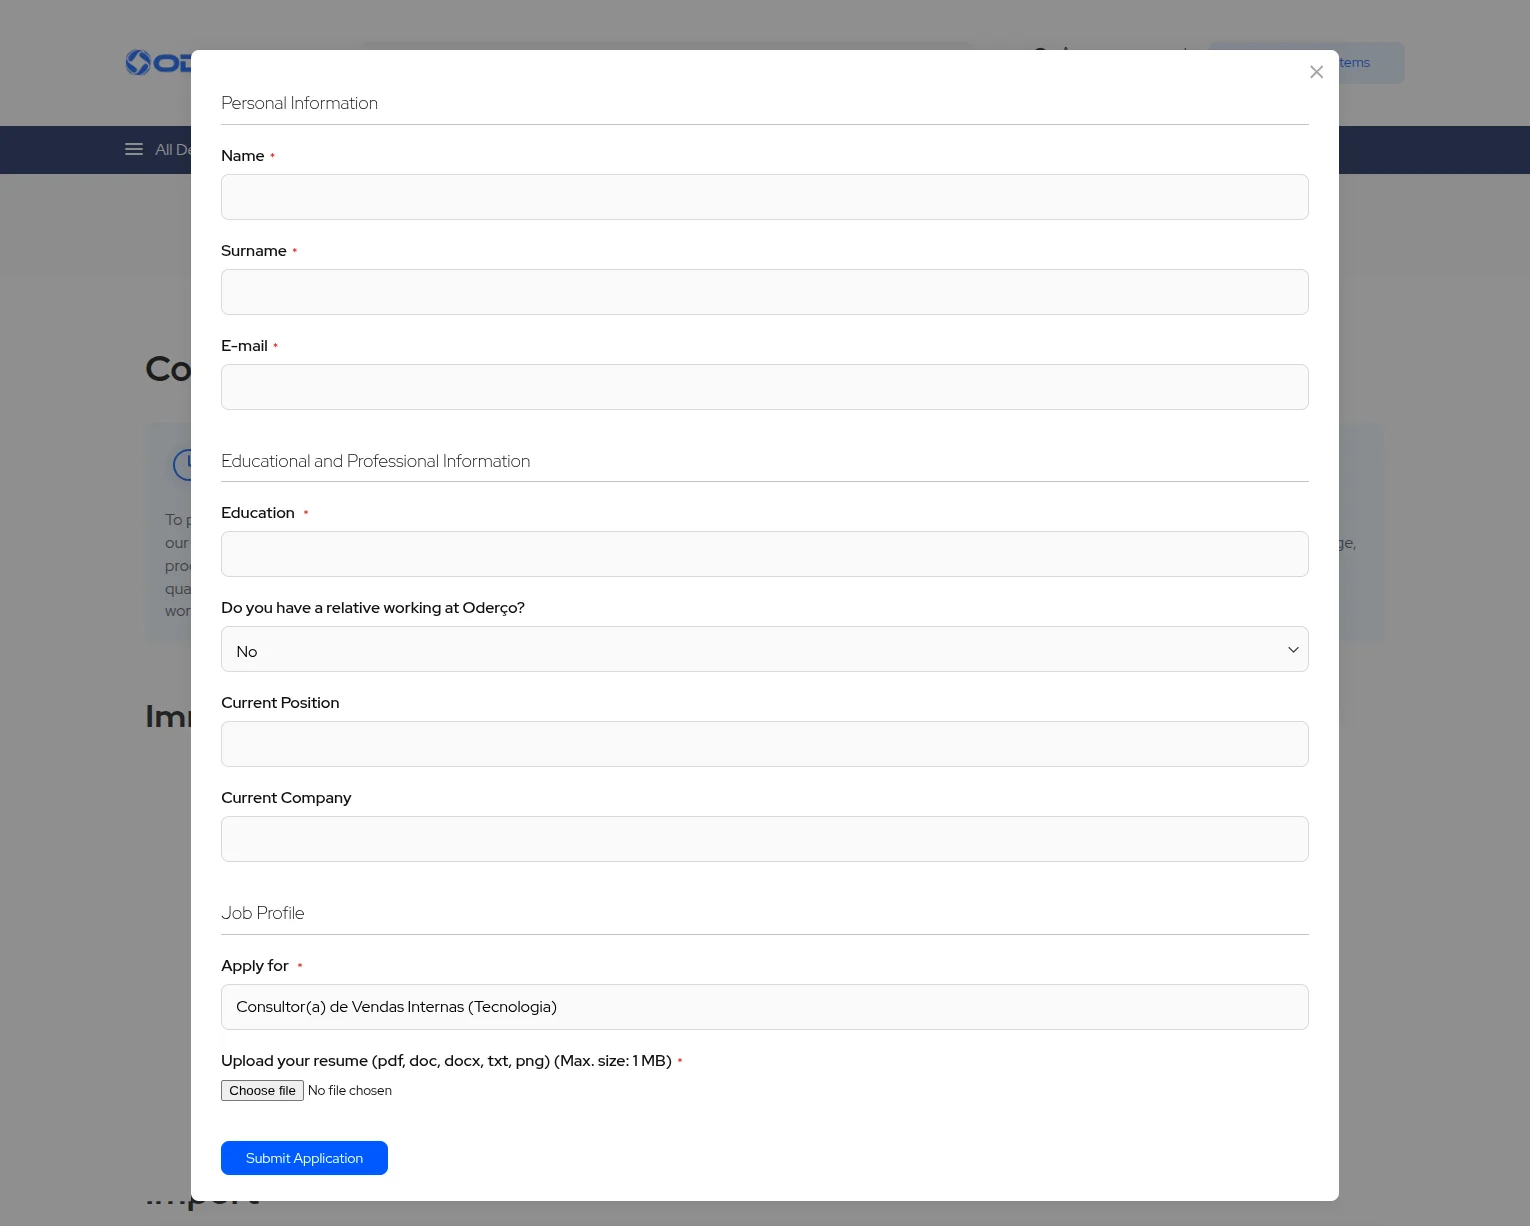1530x1226 pixels.
Task: Close the job application dialog
Action: point(1316,71)
